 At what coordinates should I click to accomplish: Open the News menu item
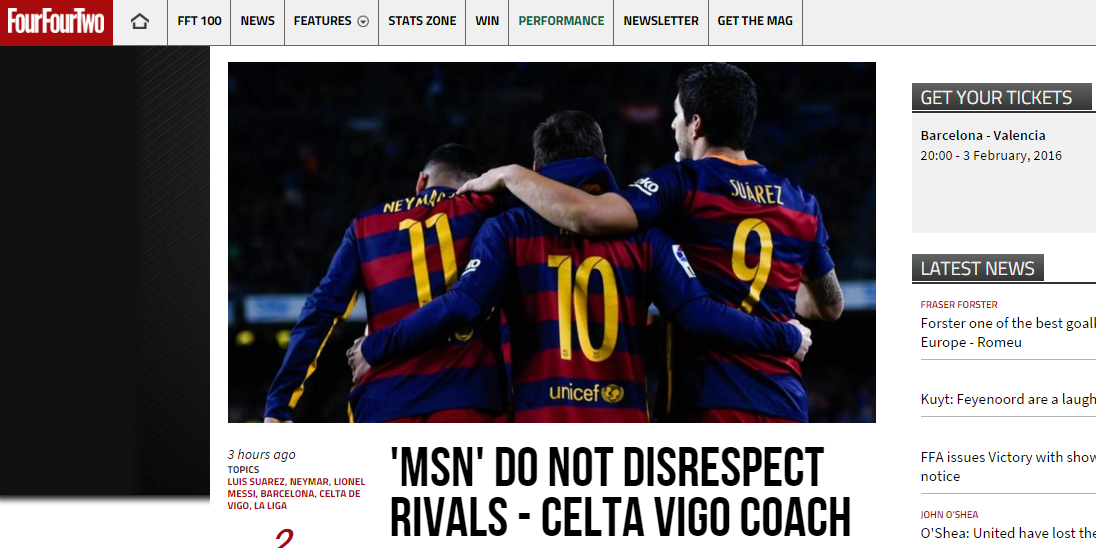click(x=257, y=21)
